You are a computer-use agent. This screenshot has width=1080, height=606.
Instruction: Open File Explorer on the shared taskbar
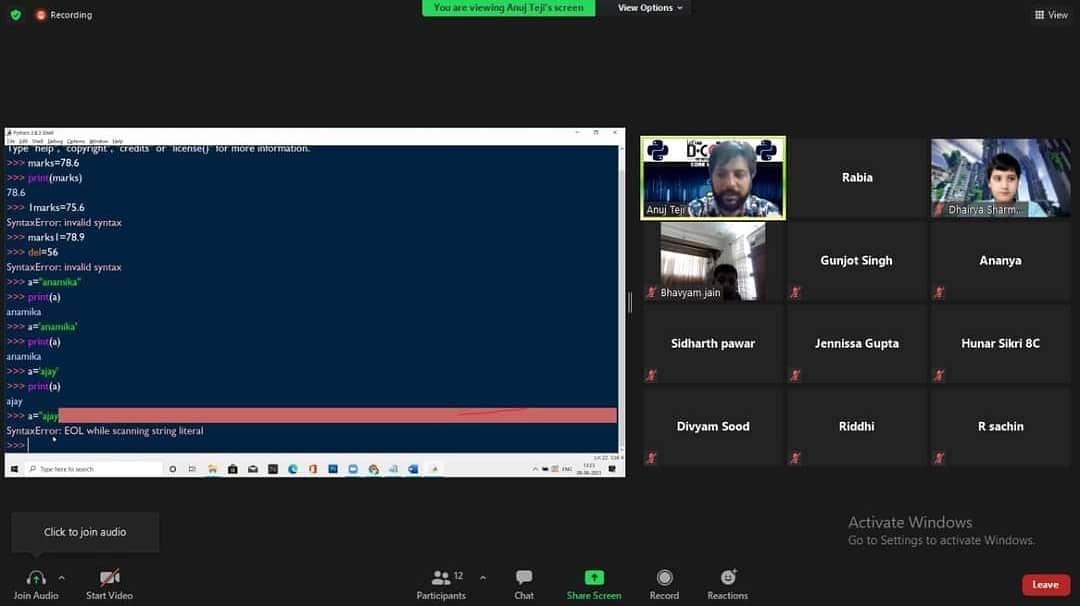pyautogui.click(x=212, y=469)
